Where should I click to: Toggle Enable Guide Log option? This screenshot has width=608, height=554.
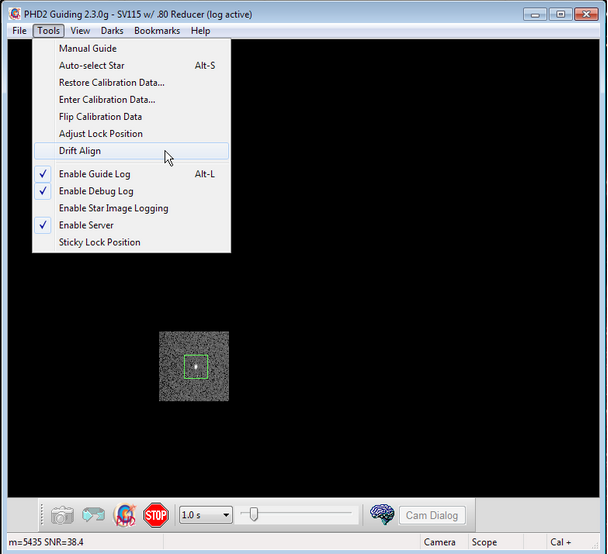click(131, 174)
